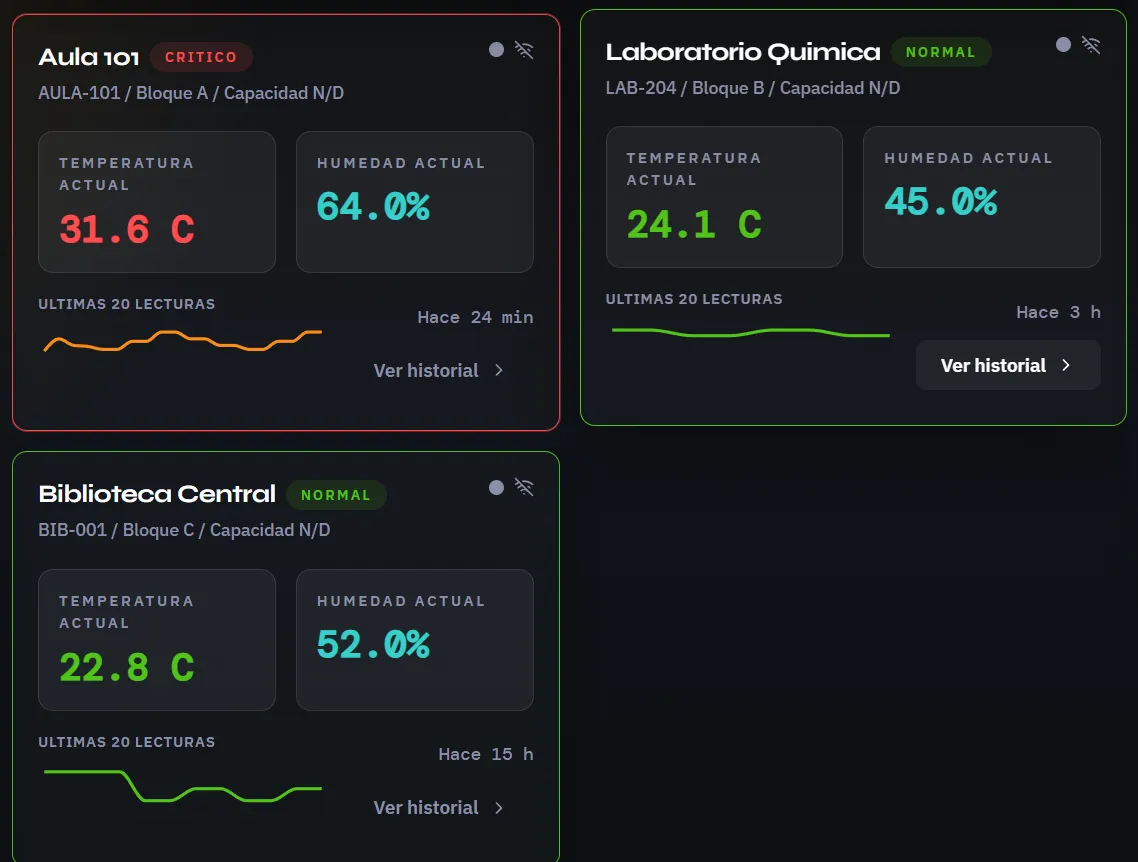
Task: Click the NORMAL badge on Biblioteca Central
Action: coord(335,495)
